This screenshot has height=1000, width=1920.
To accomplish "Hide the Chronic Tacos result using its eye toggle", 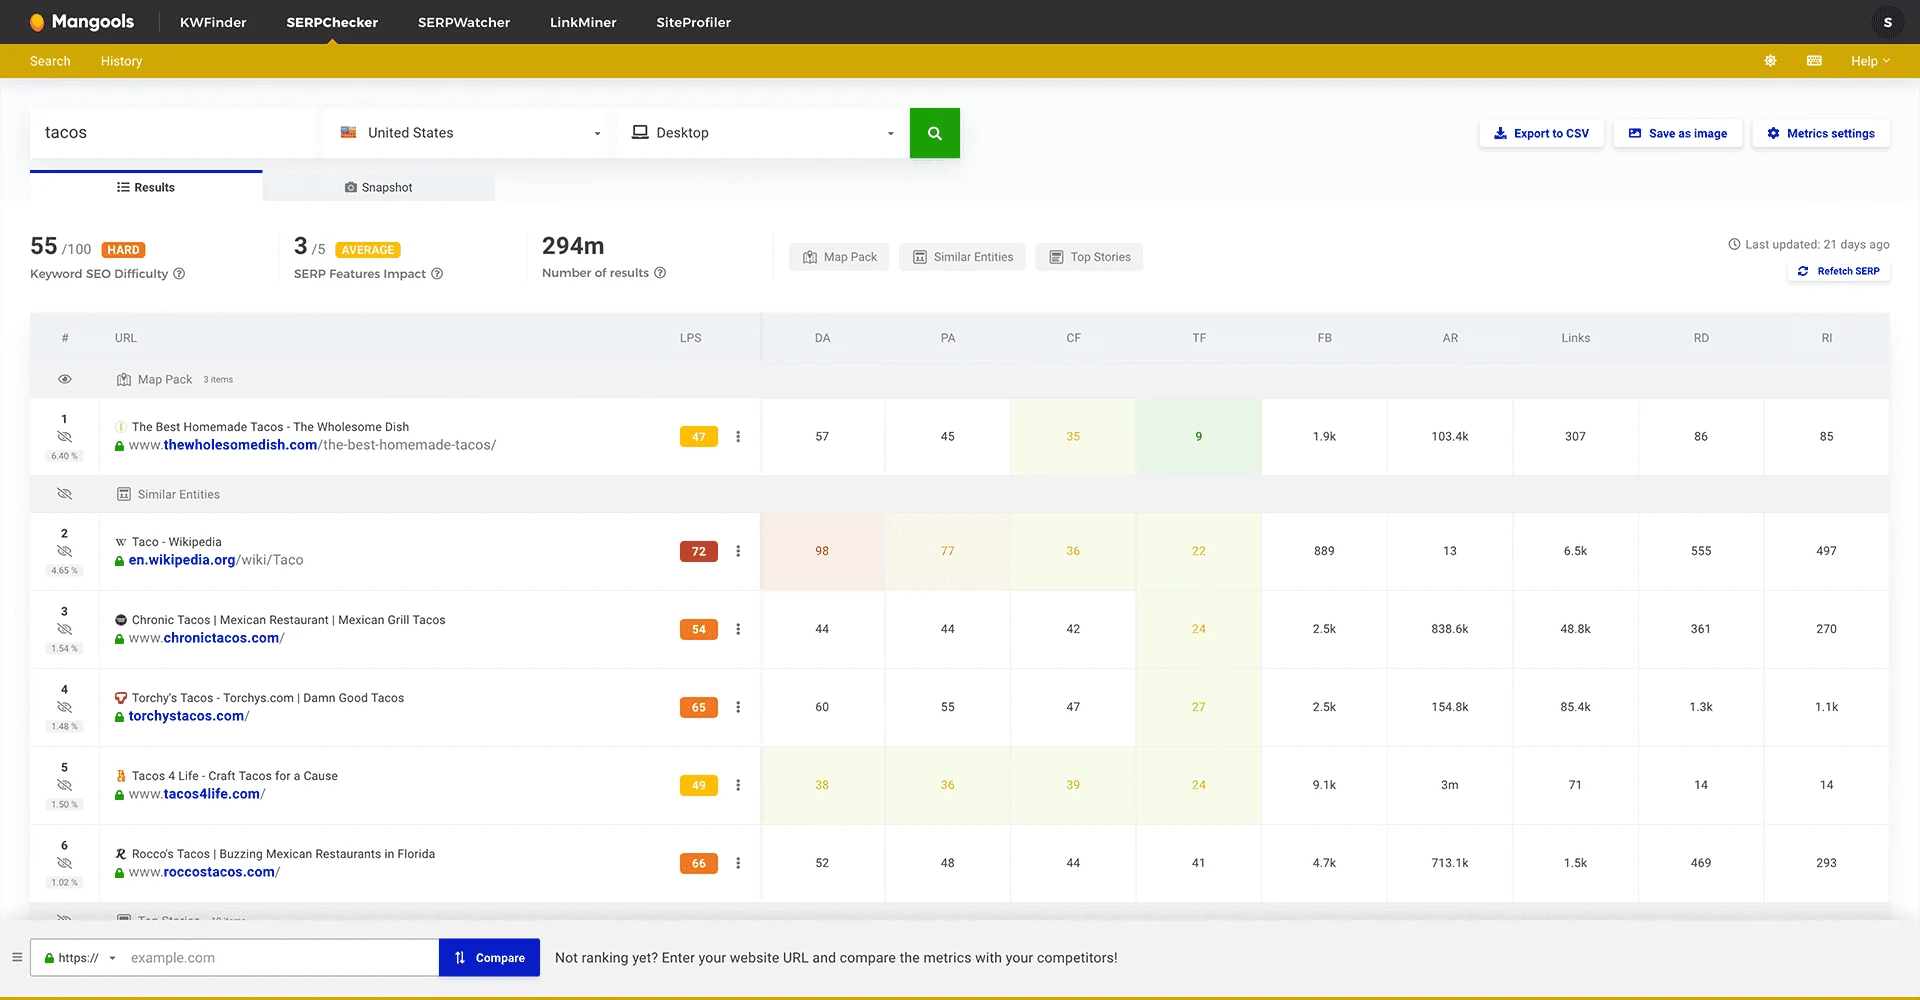I will 64,629.
